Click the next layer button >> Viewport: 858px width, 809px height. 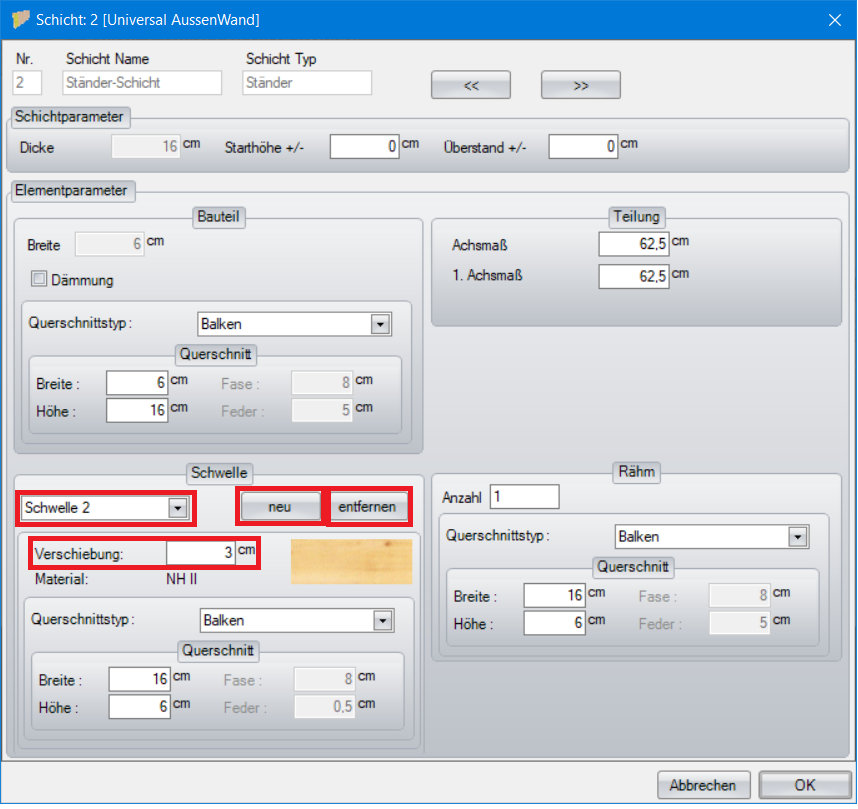(580, 86)
